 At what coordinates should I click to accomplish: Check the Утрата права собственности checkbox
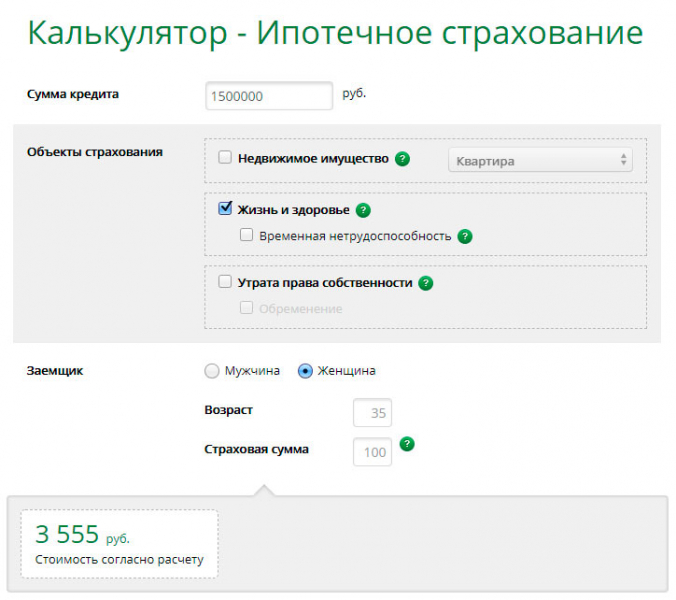click(225, 282)
